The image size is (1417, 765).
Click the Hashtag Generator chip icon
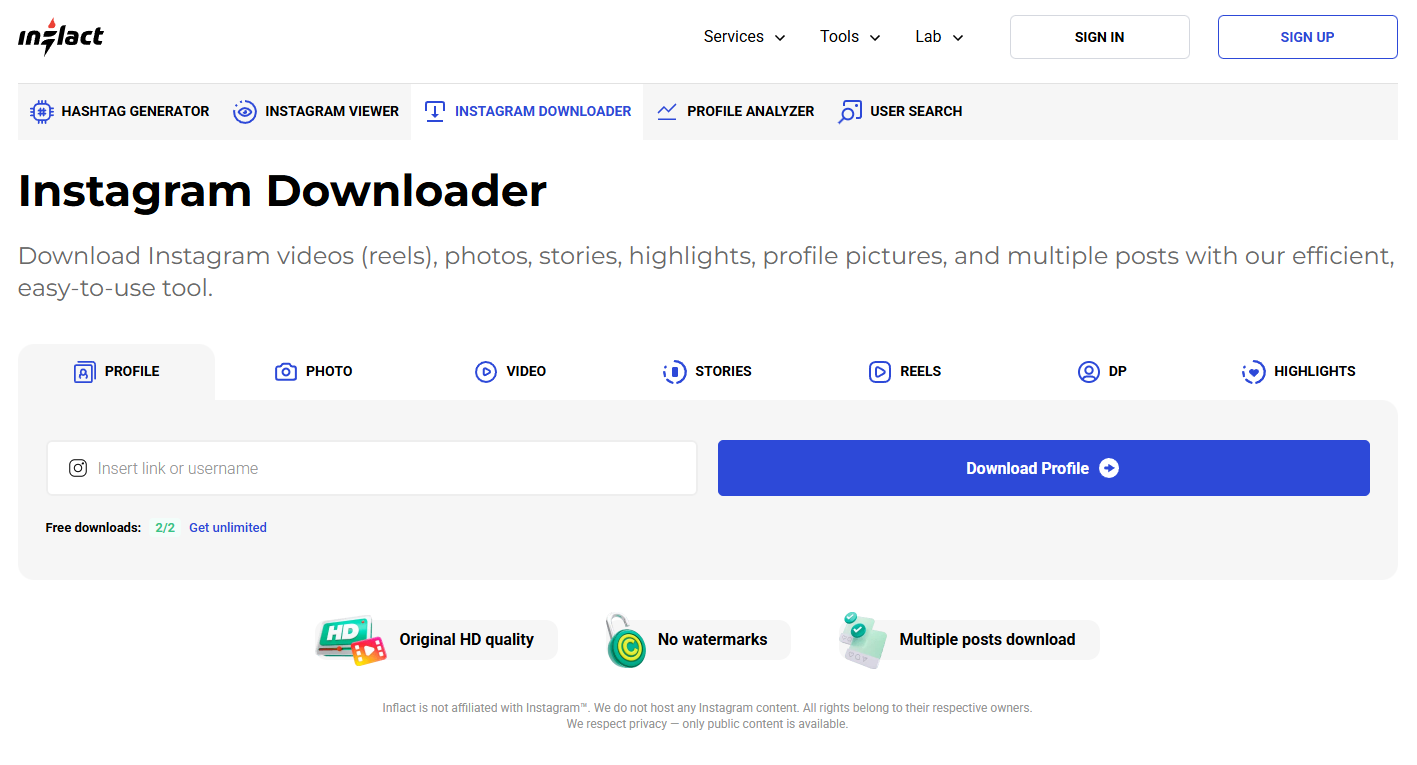tap(41, 112)
